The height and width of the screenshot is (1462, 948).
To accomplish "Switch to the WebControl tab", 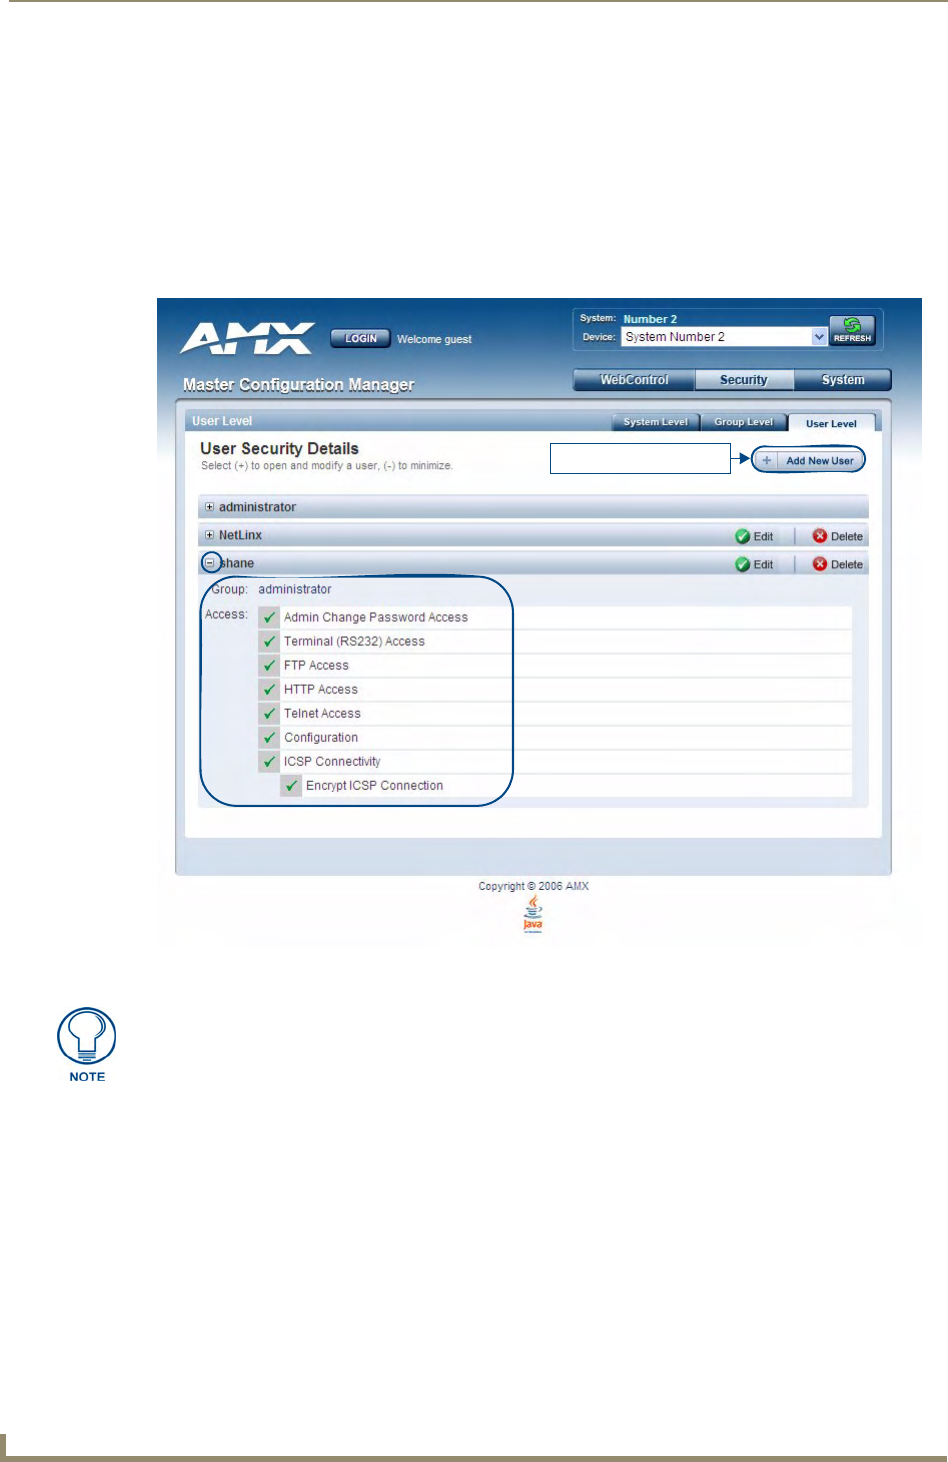I will tap(634, 380).
